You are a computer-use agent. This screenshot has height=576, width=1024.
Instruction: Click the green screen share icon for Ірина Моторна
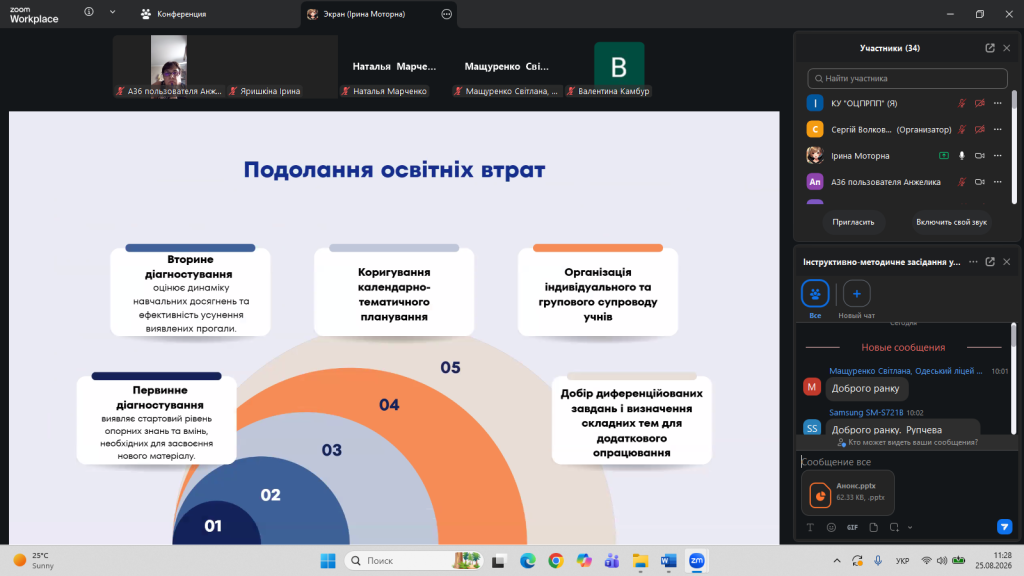pos(944,155)
